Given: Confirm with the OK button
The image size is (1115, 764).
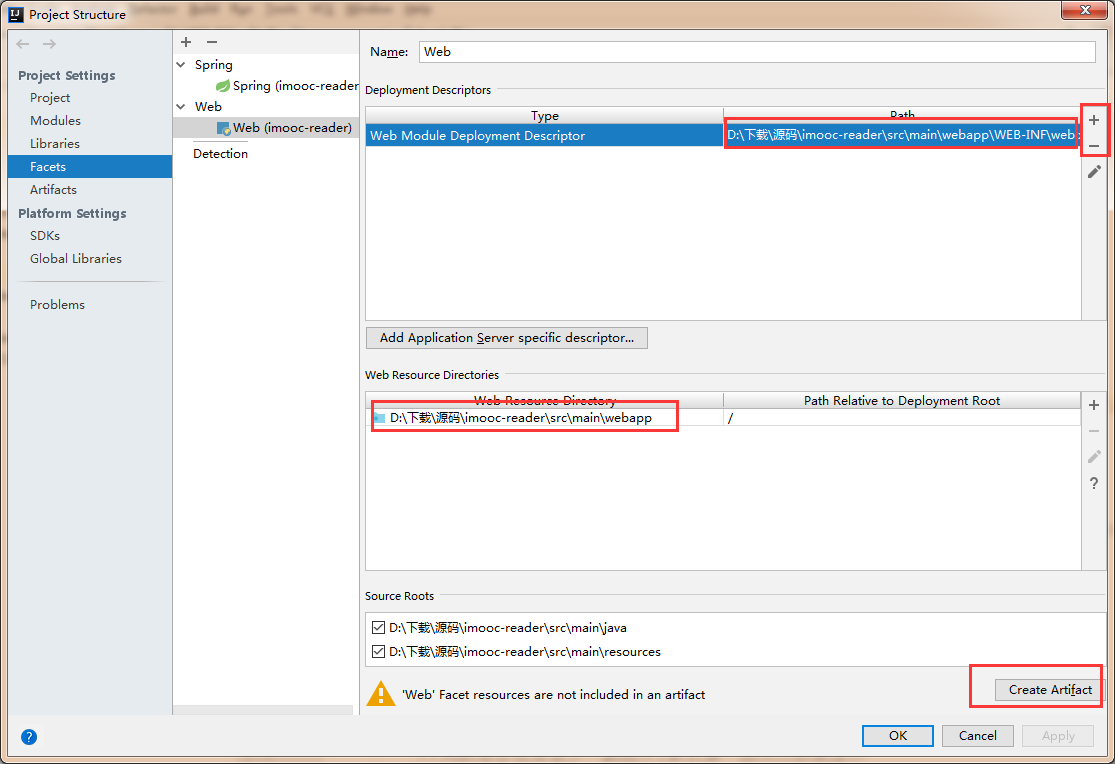Looking at the screenshot, I should 897,736.
